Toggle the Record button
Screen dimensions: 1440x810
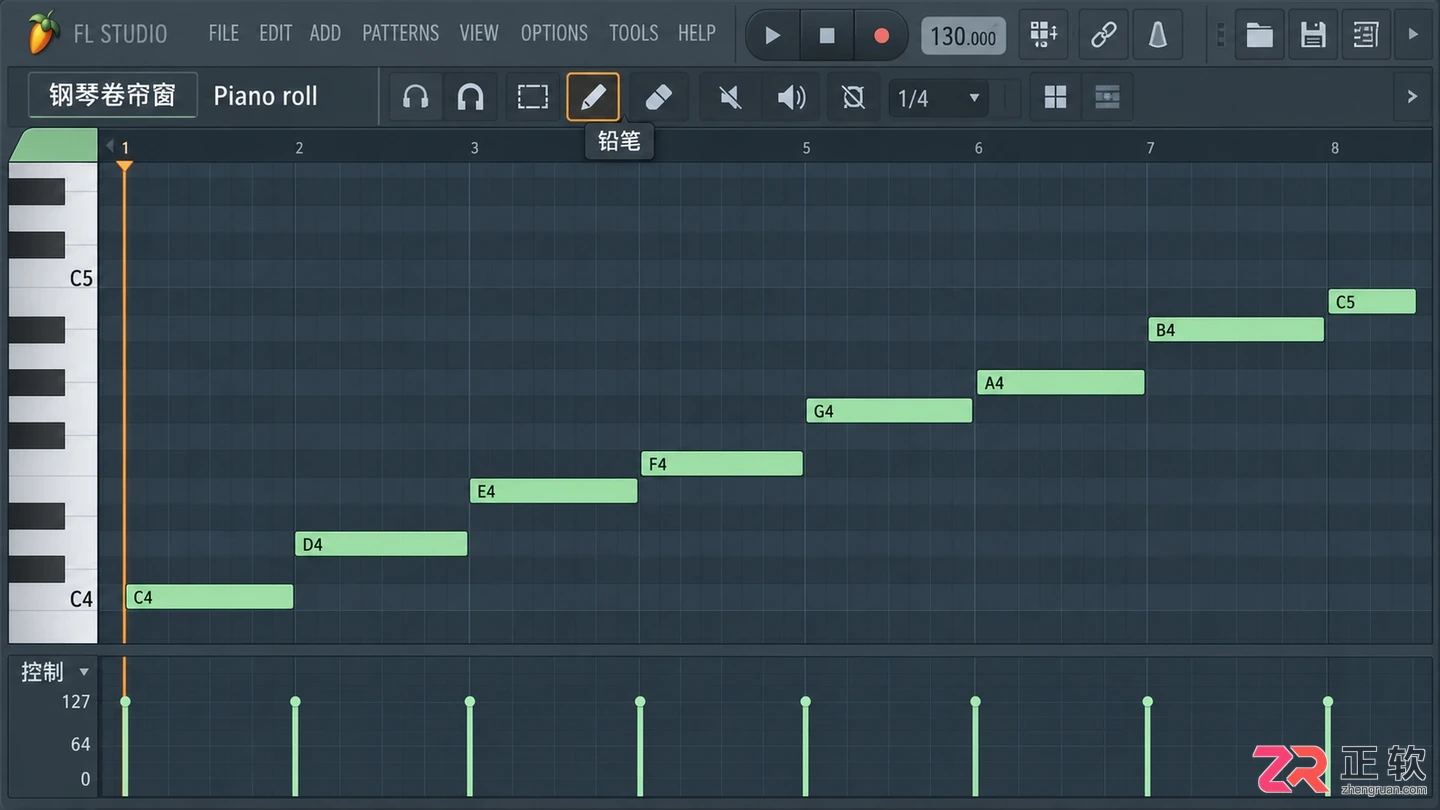[x=881, y=36]
